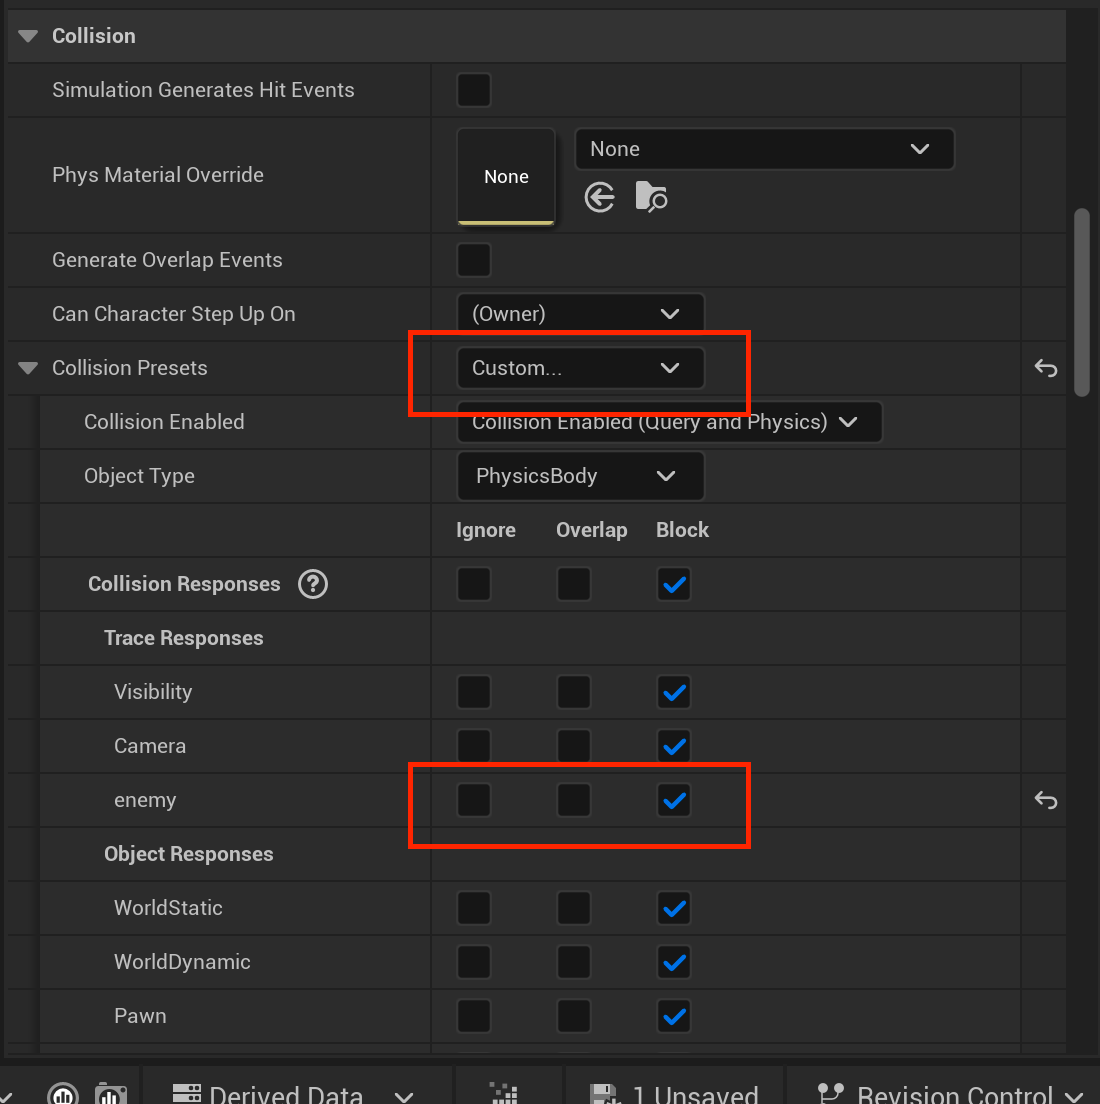Click the Simulation Generates Hit Events label
This screenshot has height=1104, width=1100.
click(x=203, y=90)
